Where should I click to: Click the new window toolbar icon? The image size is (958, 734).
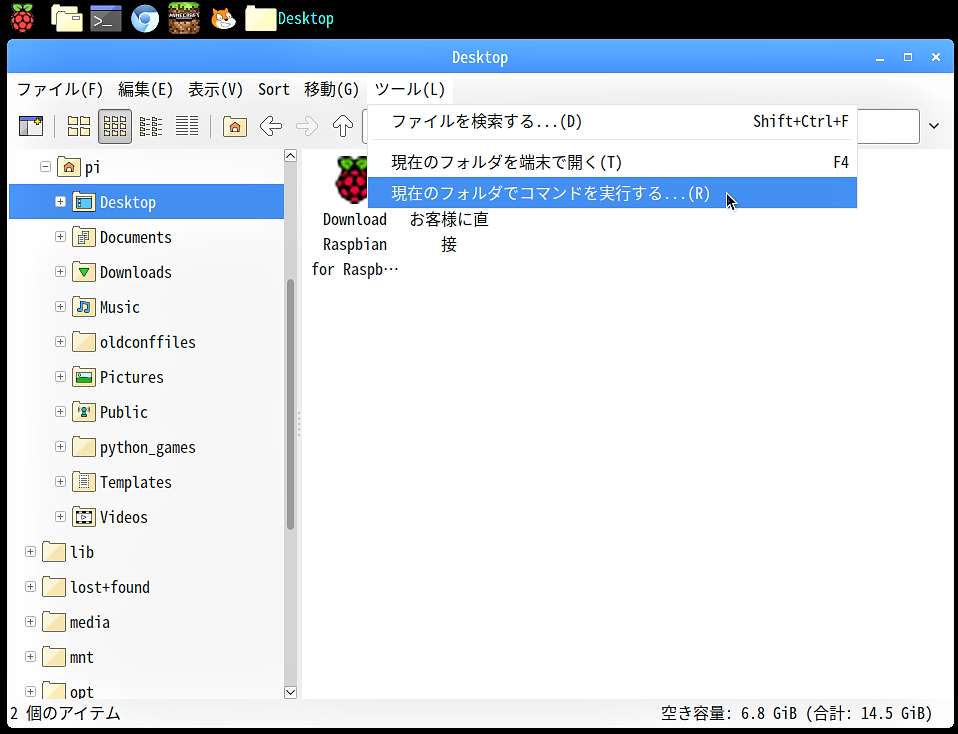(x=31, y=127)
